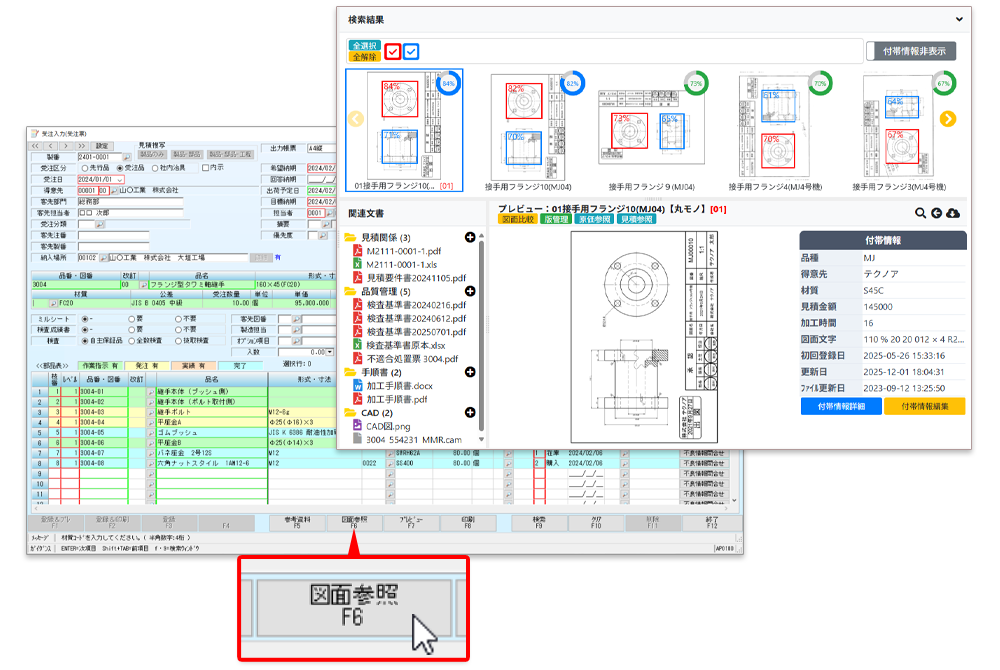Click the plus icon beside 見積関係 folder
This screenshot has height=670, width=1000.
(x=470, y=237)
